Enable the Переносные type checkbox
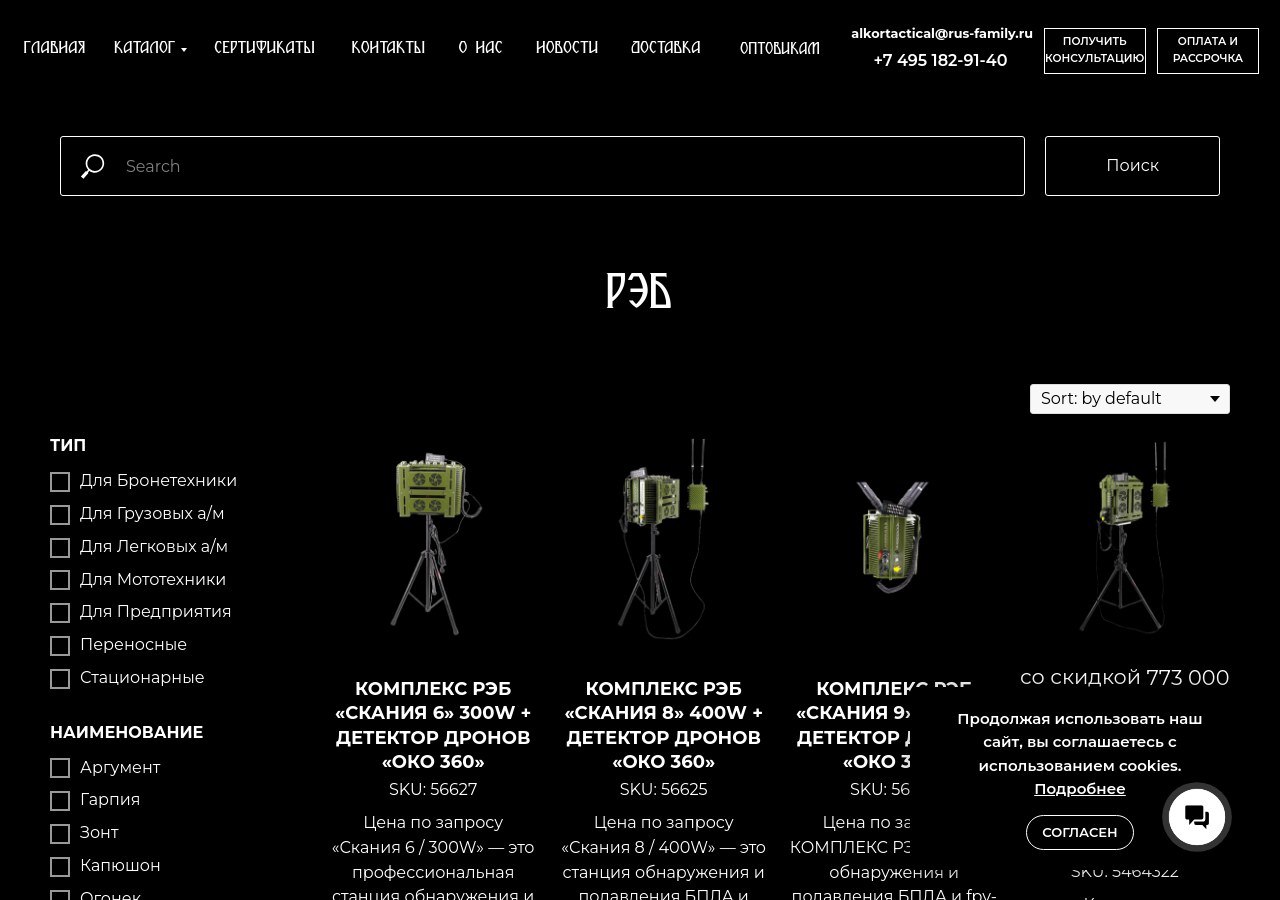 [x=61, y=646]
